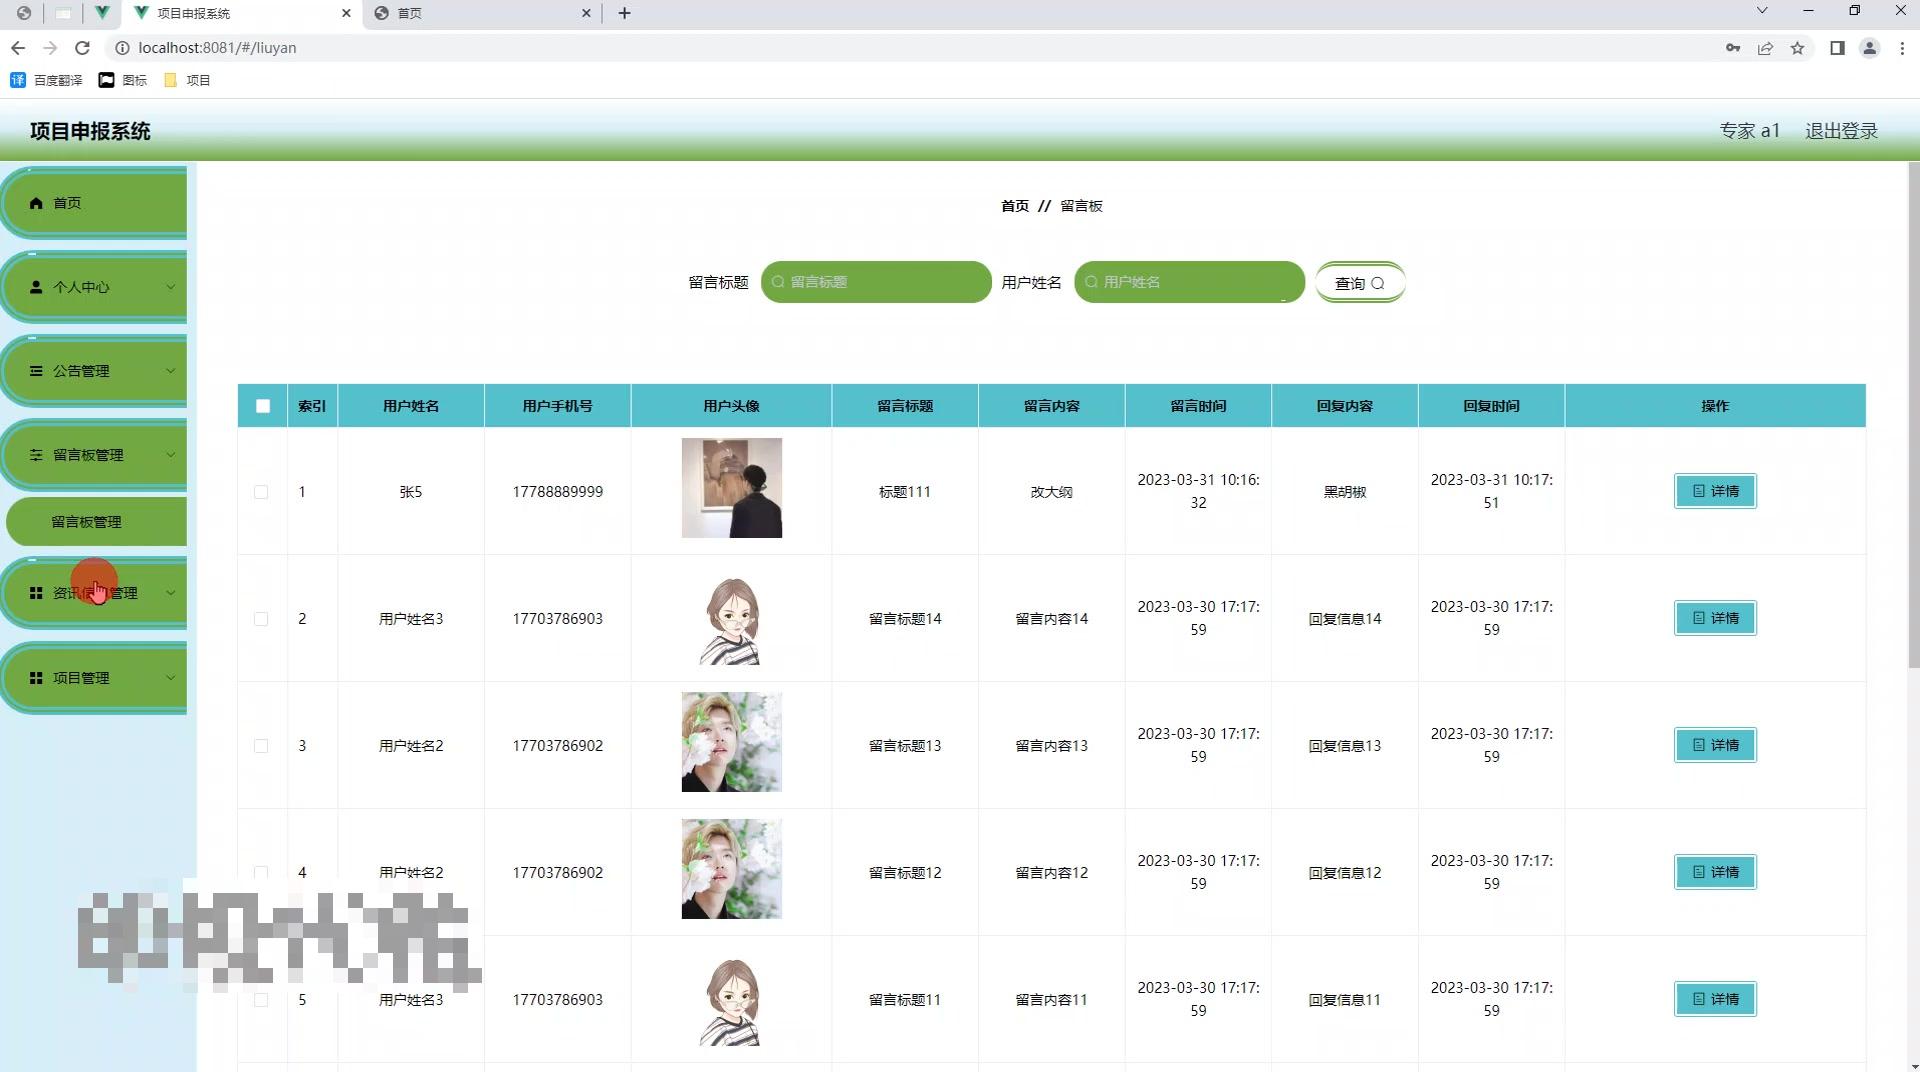The height and width of the screenshot is (1072, 1920).
Task: Check the checkbox for row 1 张5
Action: (x=261, y=492)
